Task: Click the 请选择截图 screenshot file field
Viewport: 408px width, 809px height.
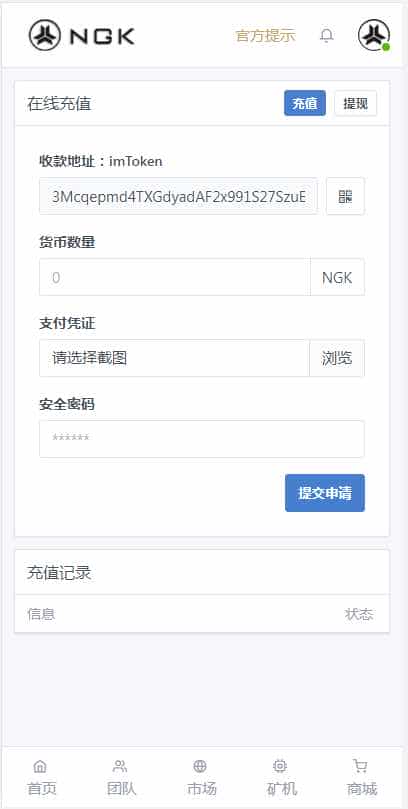Action: 174,358
